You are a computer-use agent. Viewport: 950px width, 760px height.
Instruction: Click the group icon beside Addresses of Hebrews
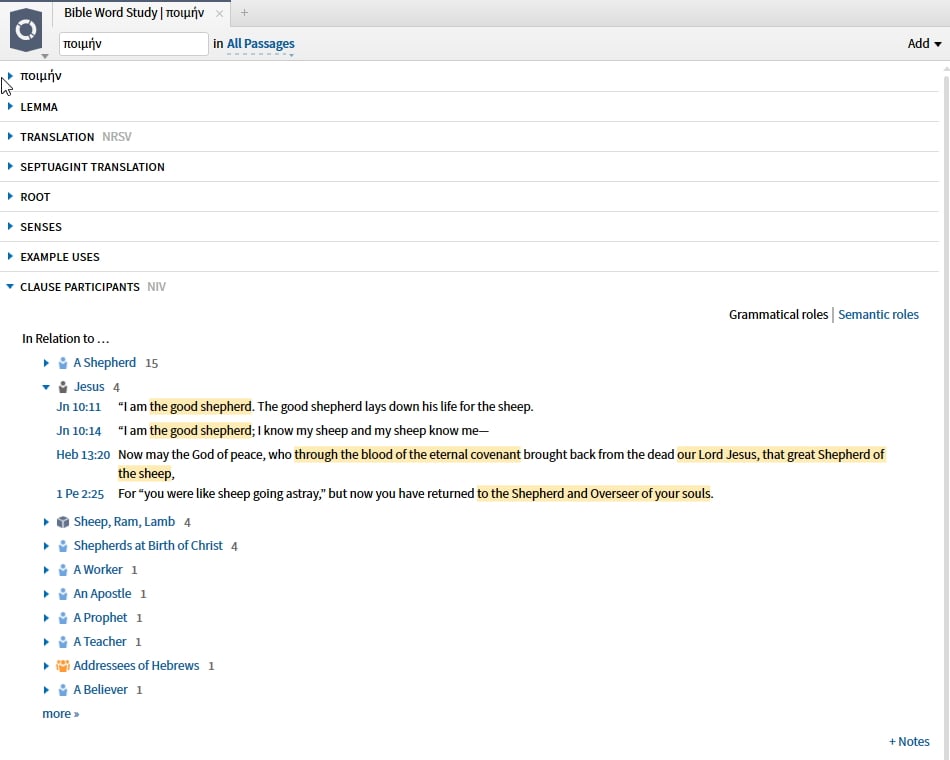(x=63, y=665)
